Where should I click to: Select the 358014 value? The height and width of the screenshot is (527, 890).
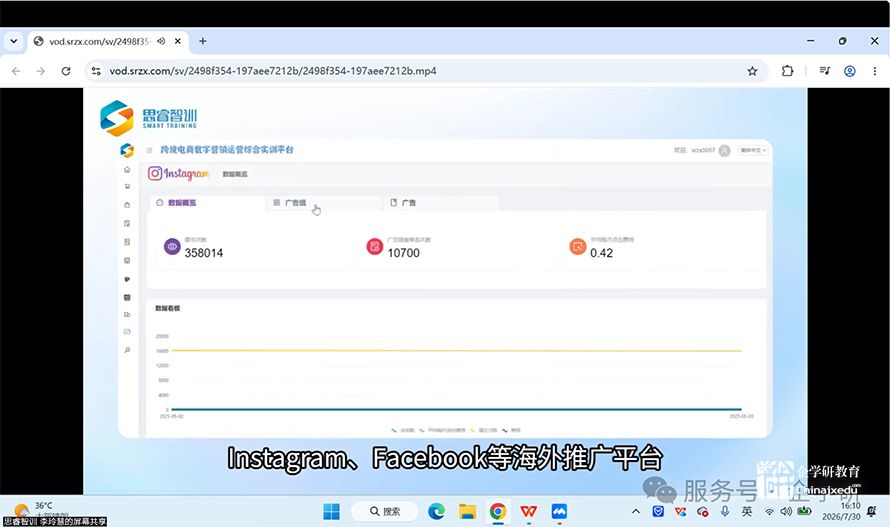204,253
